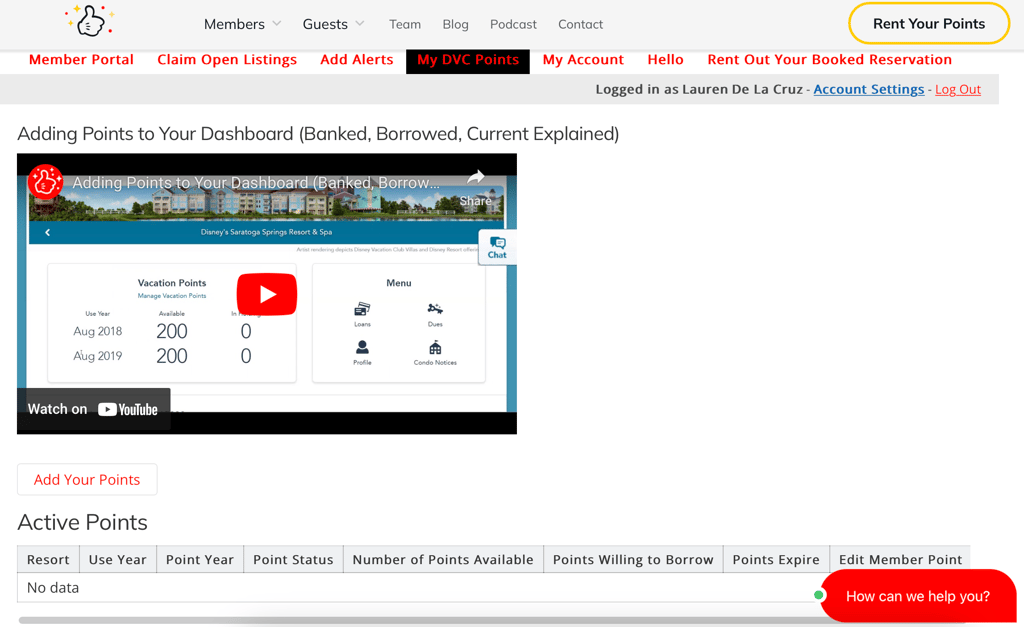The image size is (1024, 627).
Task: Expand the Members dropdown menu
Action: tap(242, 24)
